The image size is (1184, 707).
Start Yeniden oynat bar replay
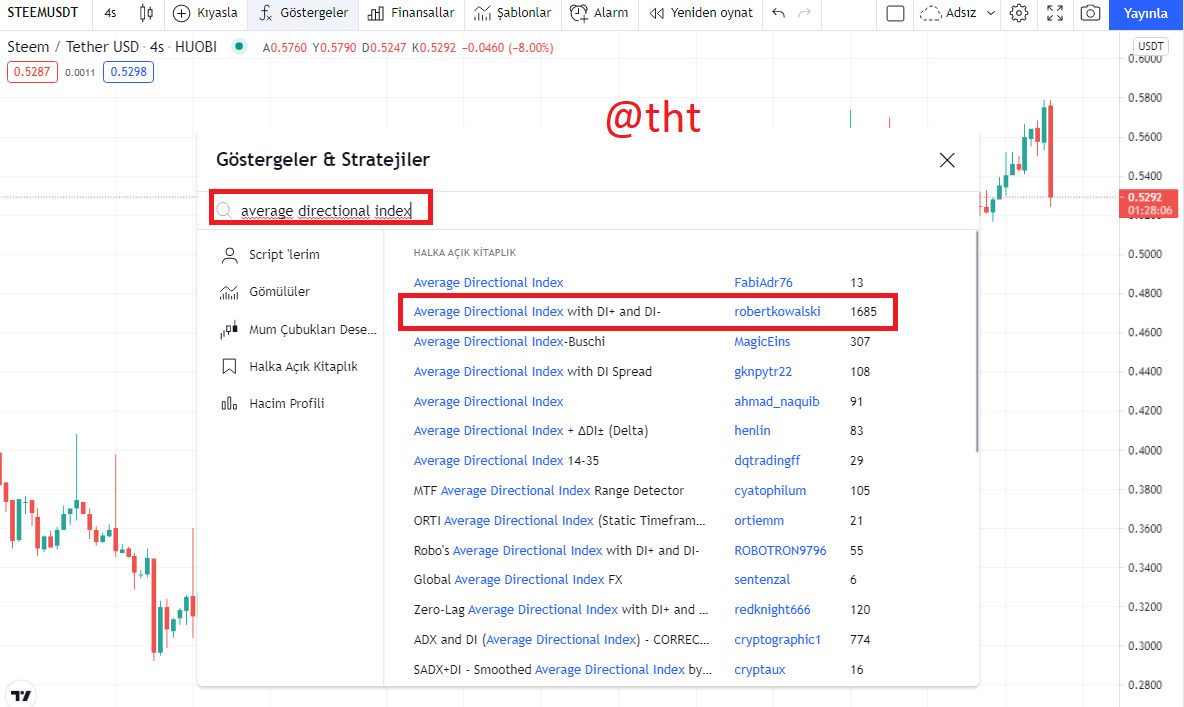pos(701,13)
